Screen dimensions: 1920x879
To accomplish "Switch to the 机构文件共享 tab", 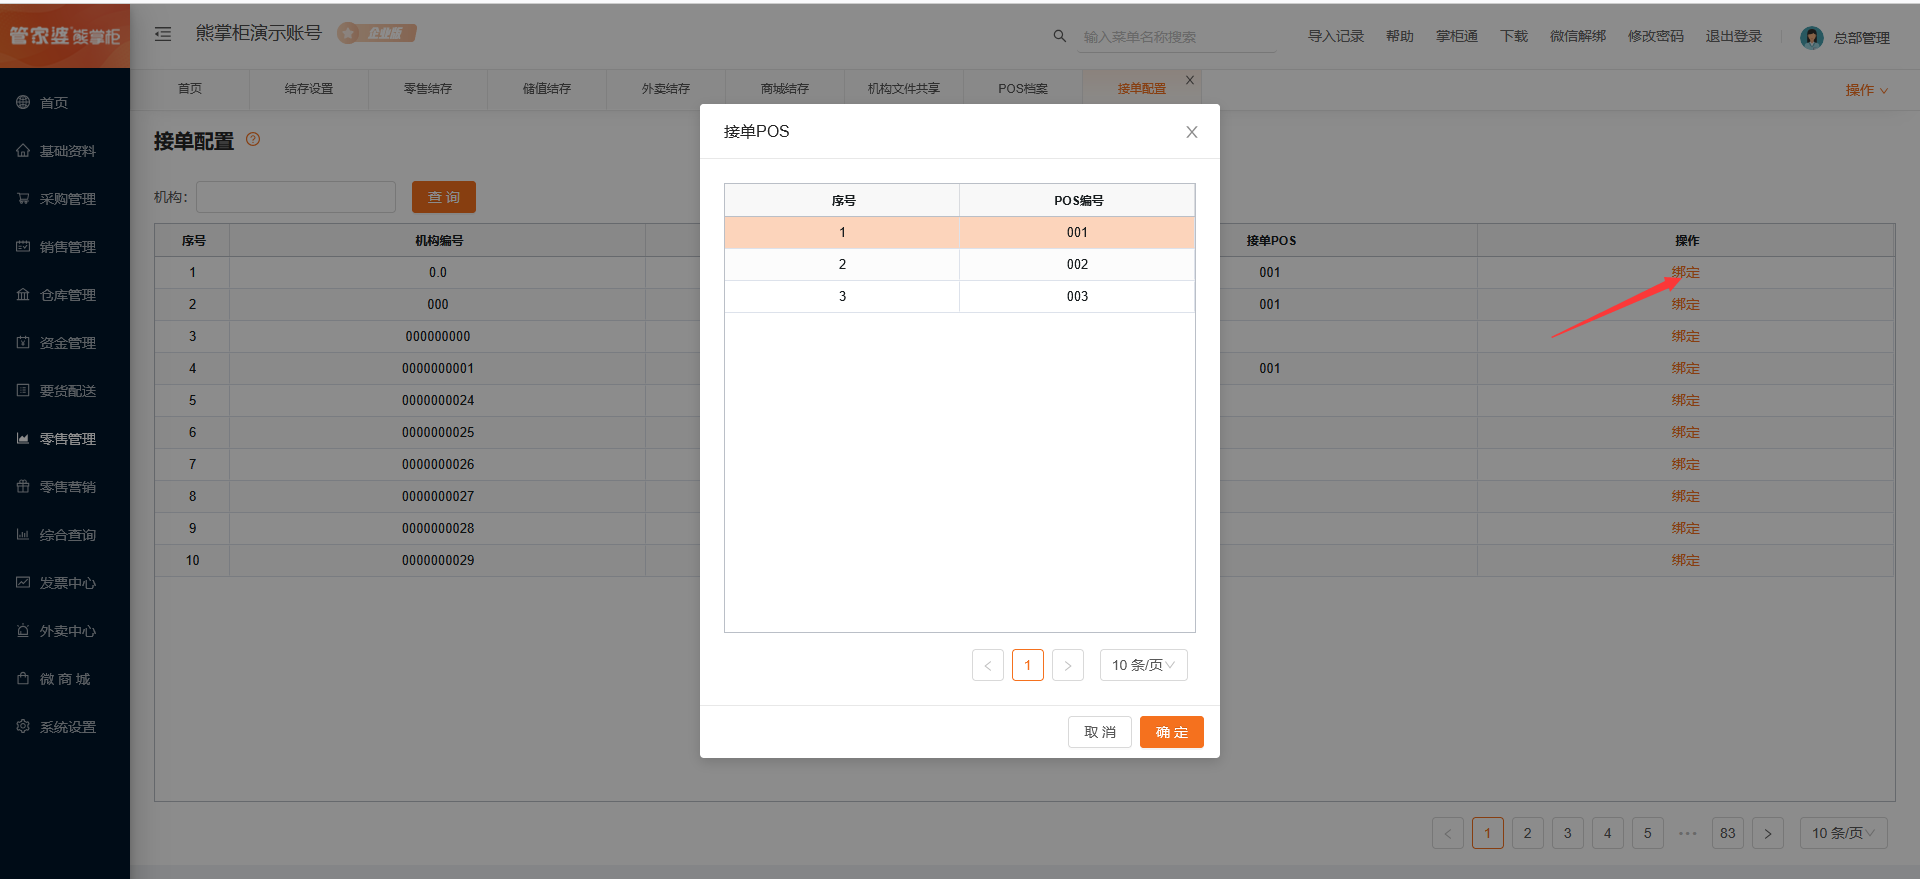I will pos(904,89).
